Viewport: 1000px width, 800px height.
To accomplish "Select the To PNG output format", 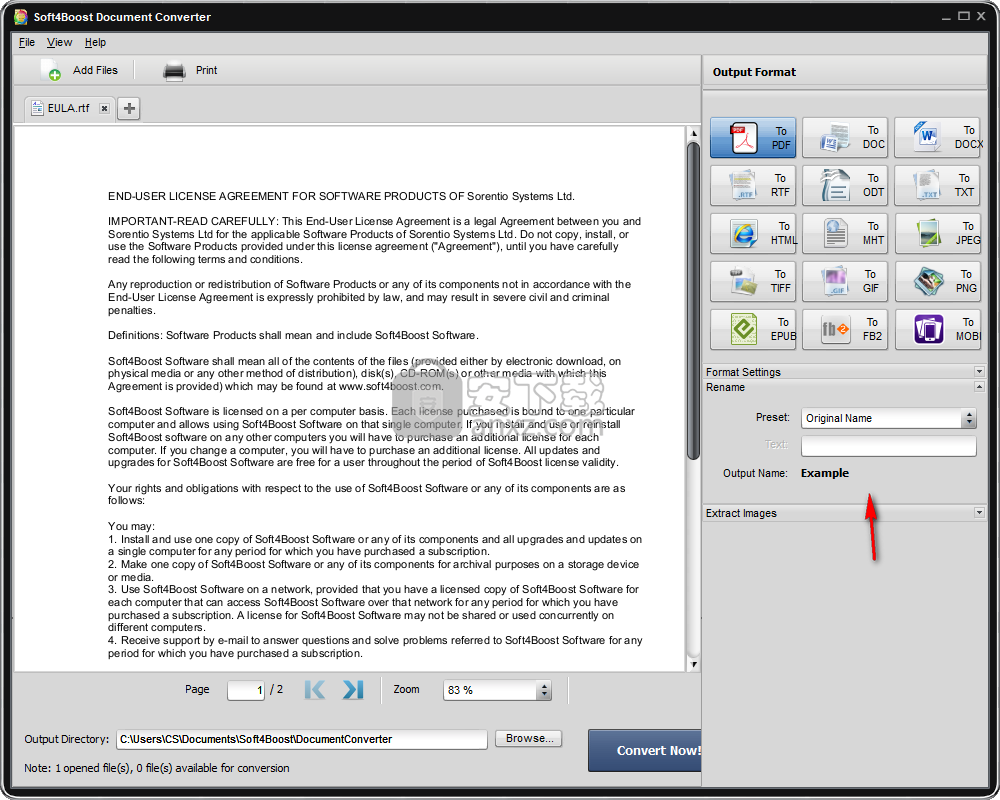I will [x=938, y=281].
